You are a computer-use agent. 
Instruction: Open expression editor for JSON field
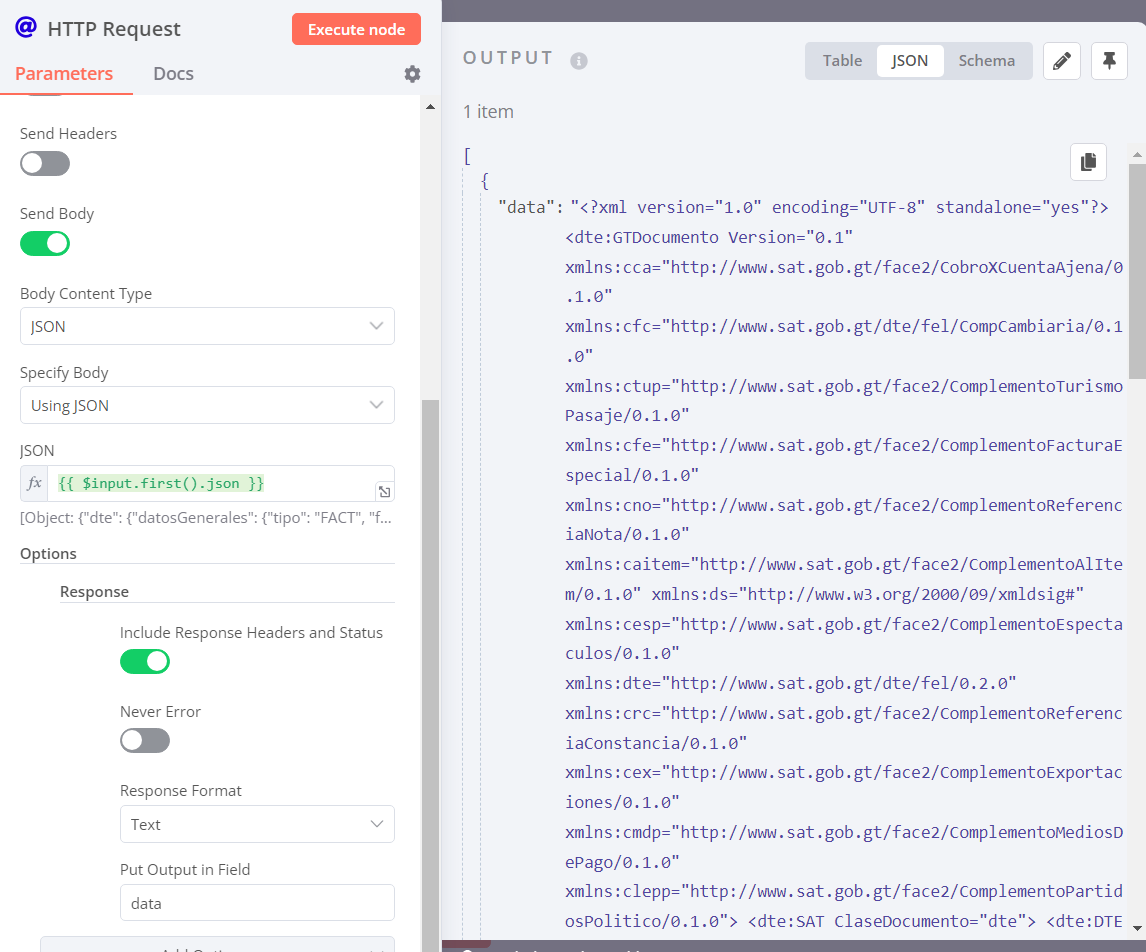tap(384, 491)
